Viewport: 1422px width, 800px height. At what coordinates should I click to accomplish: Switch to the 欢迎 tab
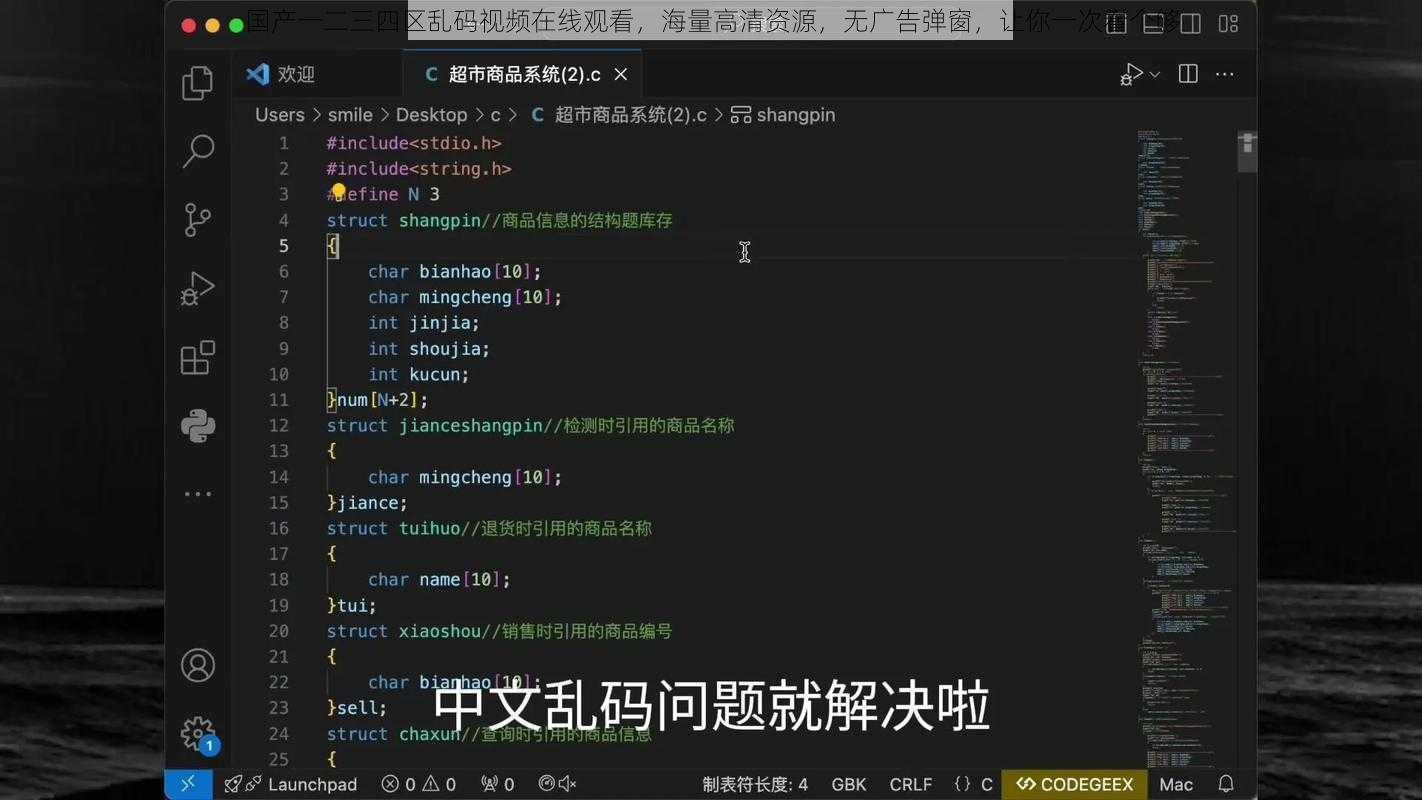[x=281, y=74]
